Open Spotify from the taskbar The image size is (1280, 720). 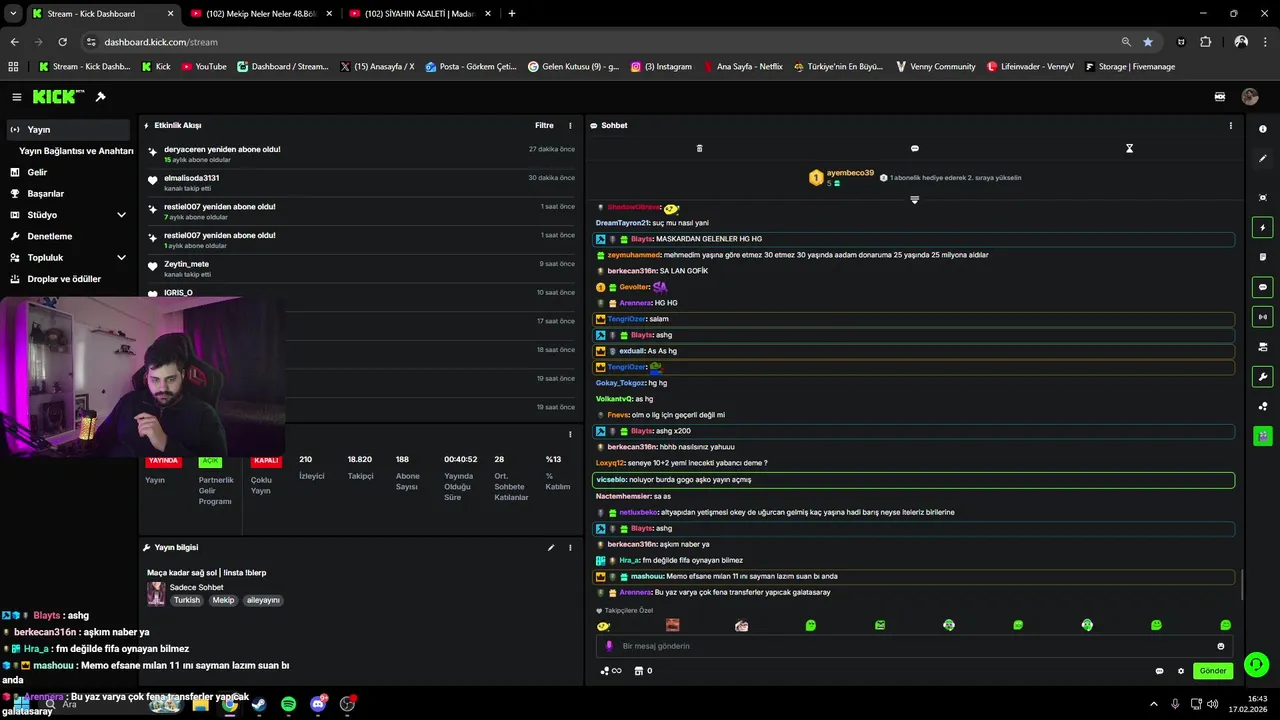[x=288, y=704]
